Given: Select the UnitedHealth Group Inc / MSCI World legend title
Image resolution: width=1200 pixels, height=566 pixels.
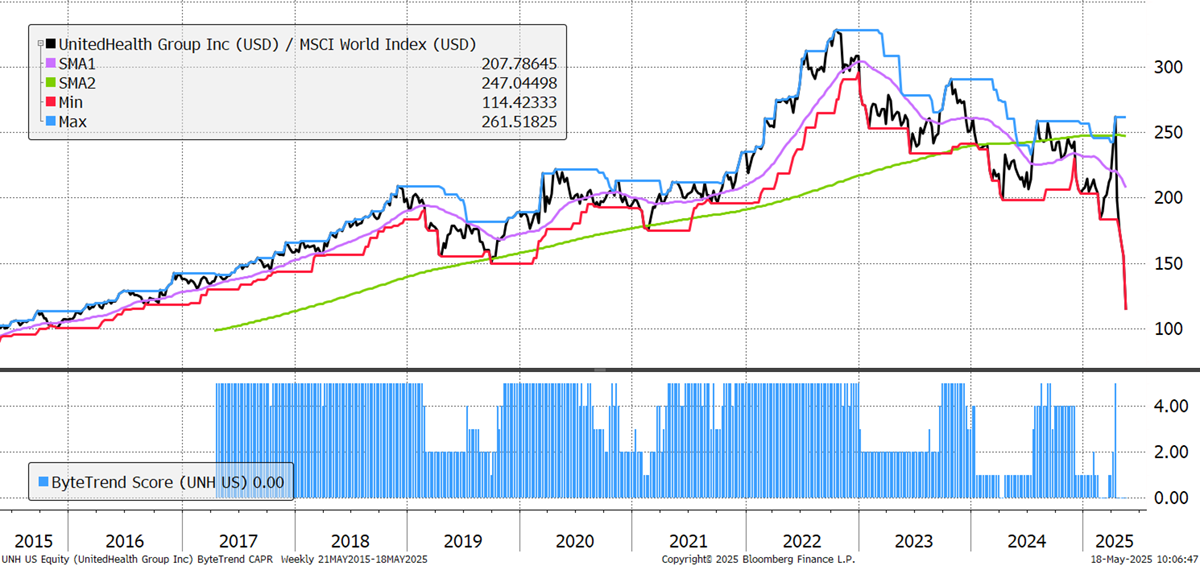Looking at the screenshot, I should pyautogui.click(x=266, y=44).
